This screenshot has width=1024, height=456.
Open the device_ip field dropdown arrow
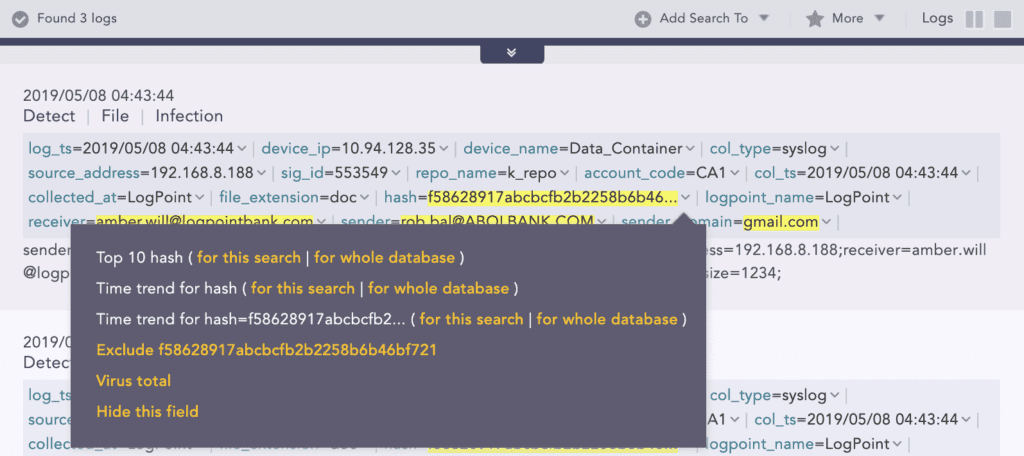point(443,149)
